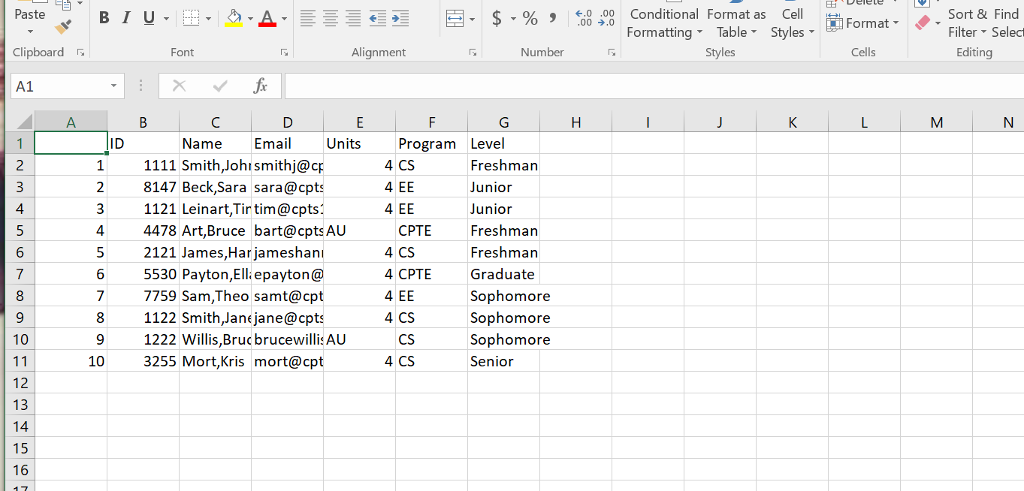Viewport: 1024px width, 491px height.
Task: Expand Borders options arrow
Action: coord(208,19)
